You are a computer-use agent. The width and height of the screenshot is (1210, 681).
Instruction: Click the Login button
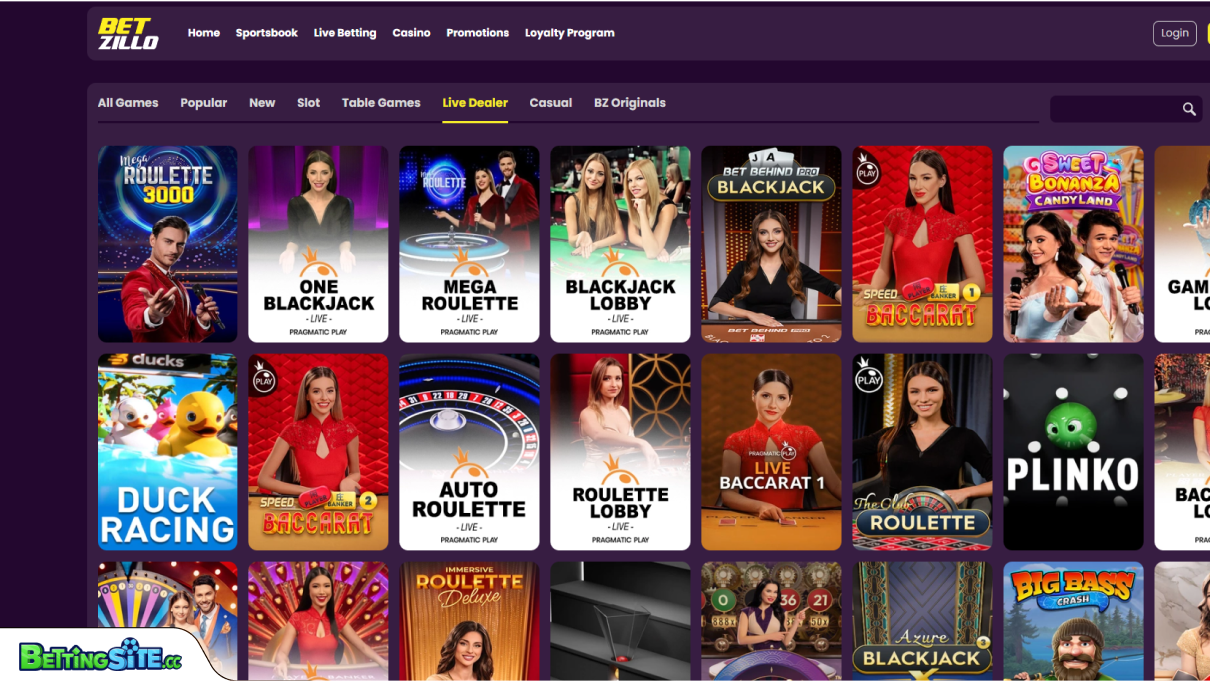tap(1174, 33)
